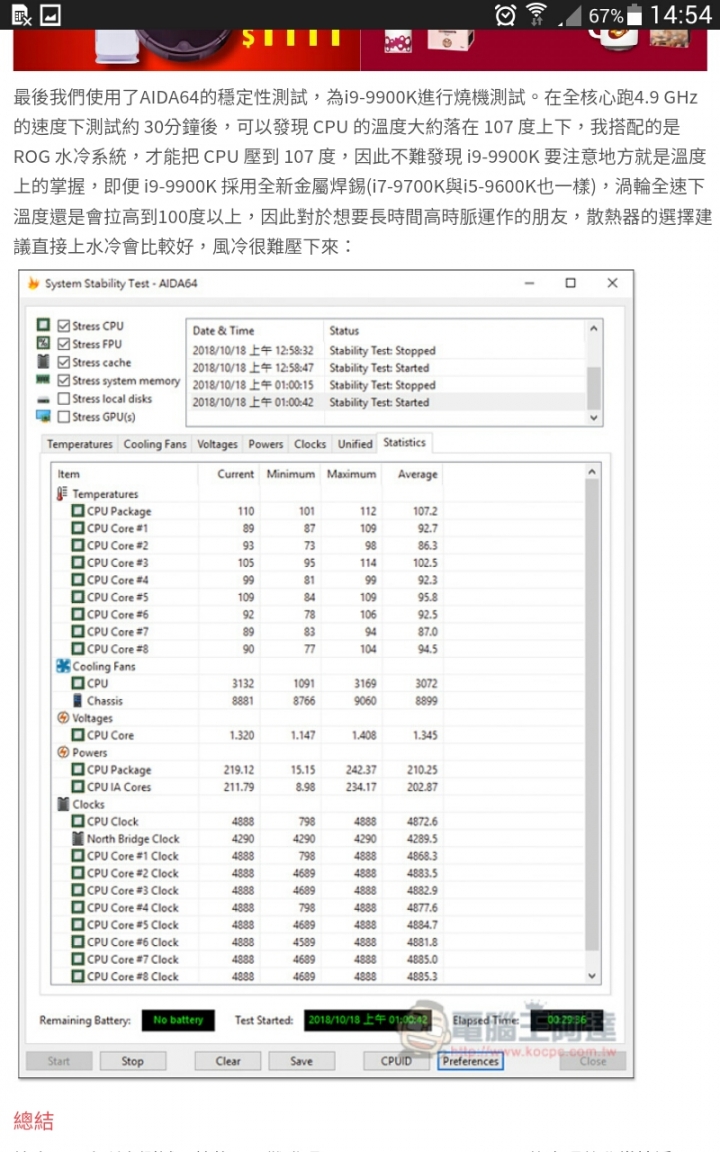Click the AIDA64 flame title icon
The image size is (720, 1152).
coord(33,283)
